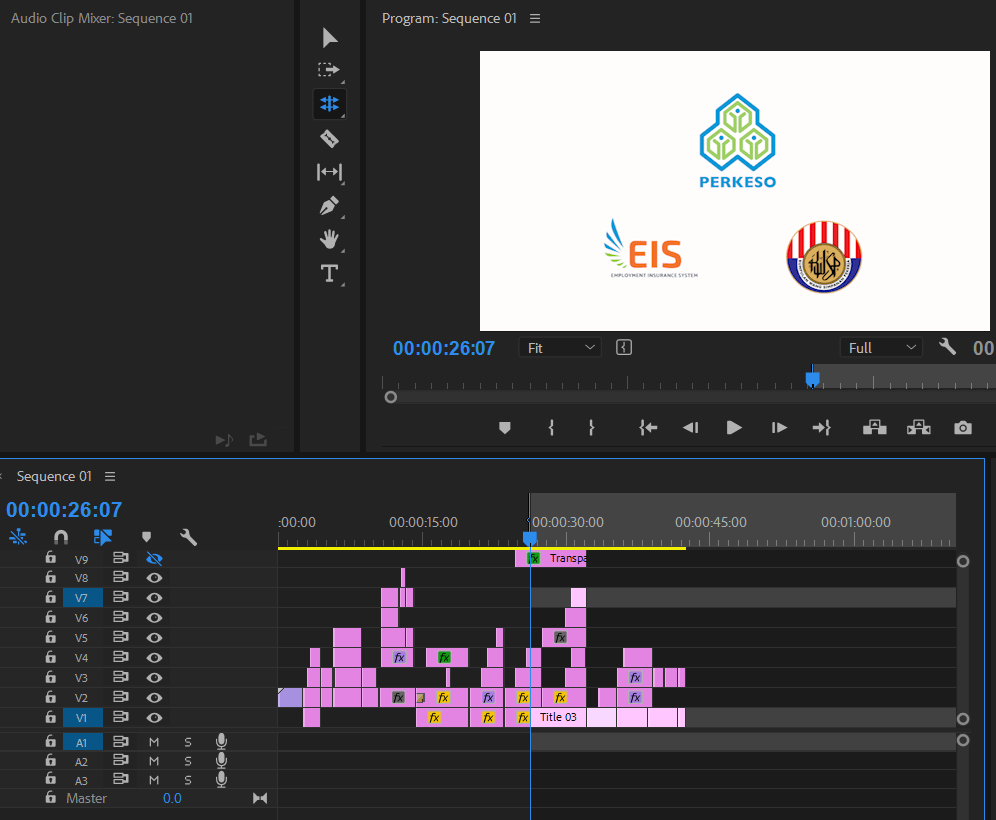Click the Program Monitor playhead marker

click(812, 379)
